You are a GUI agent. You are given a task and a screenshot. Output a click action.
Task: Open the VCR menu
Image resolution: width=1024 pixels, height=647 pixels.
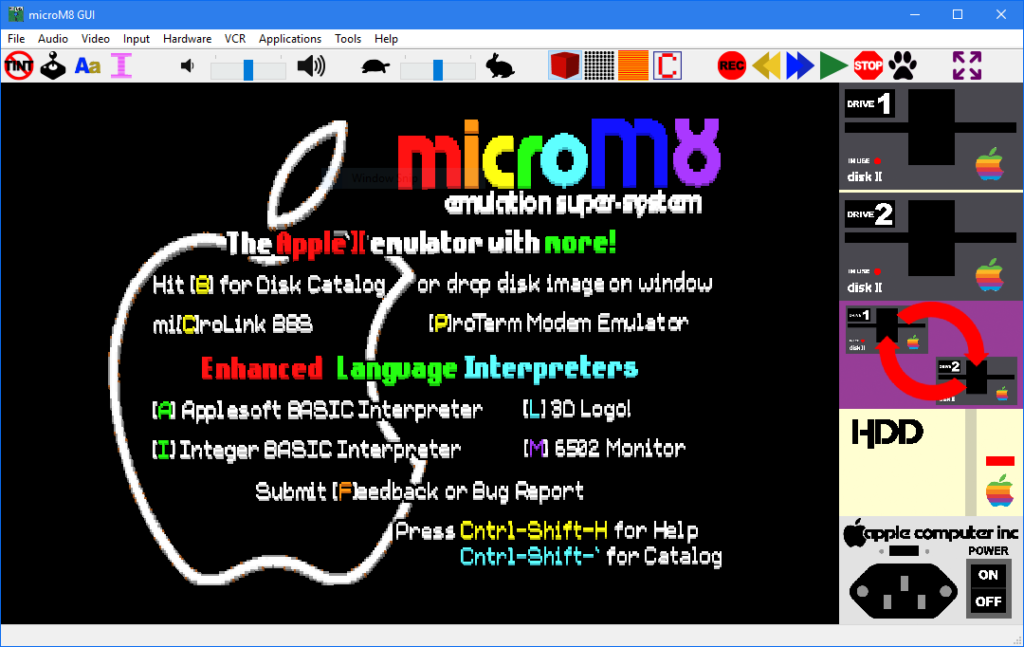point(235,39)
